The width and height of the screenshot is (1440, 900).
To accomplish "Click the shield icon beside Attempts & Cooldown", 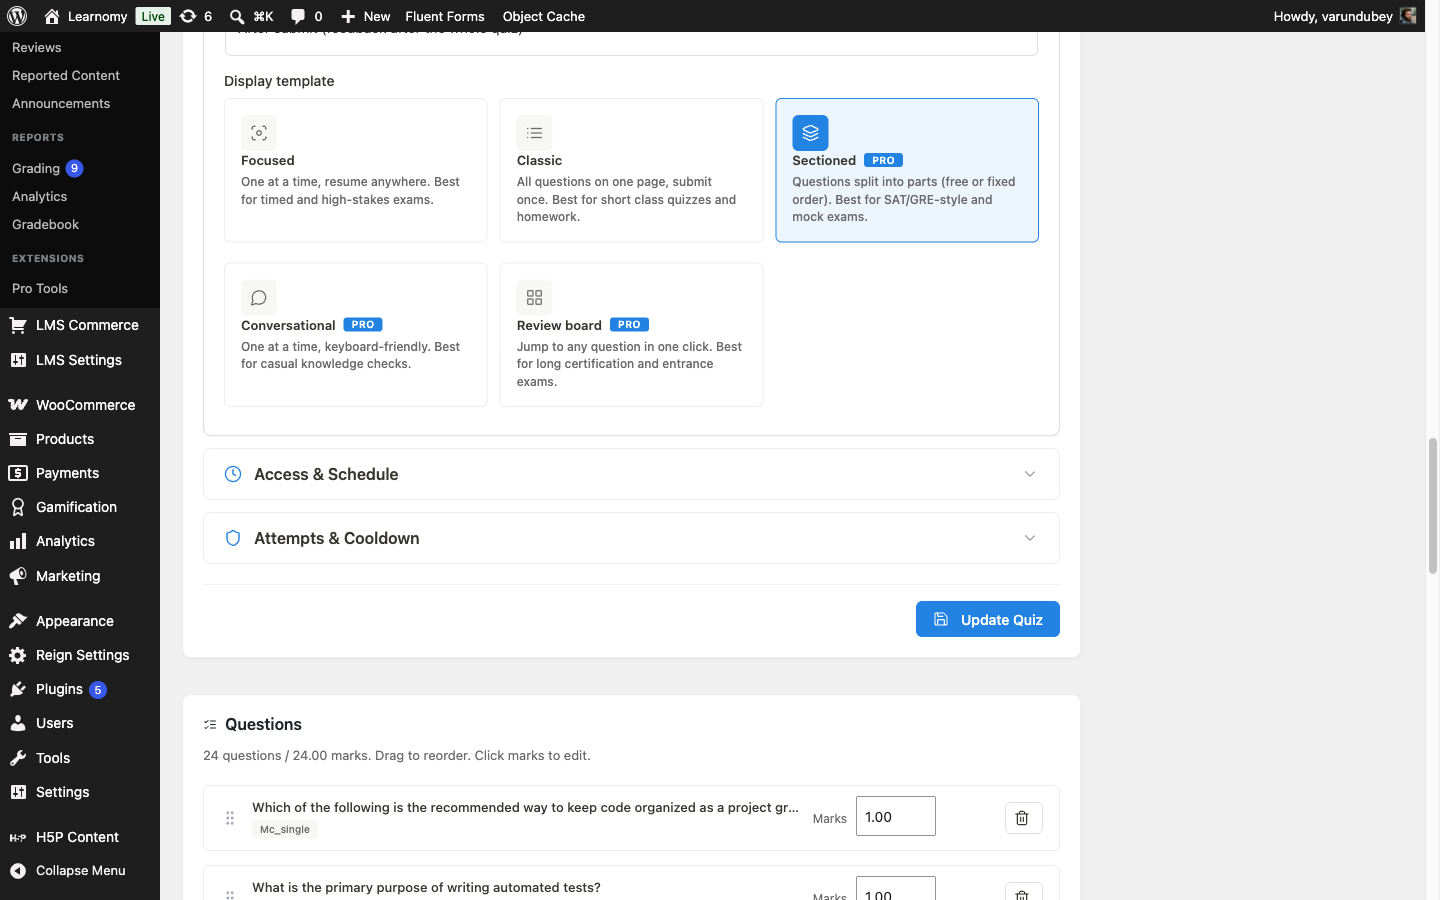I will coord(233,538).
